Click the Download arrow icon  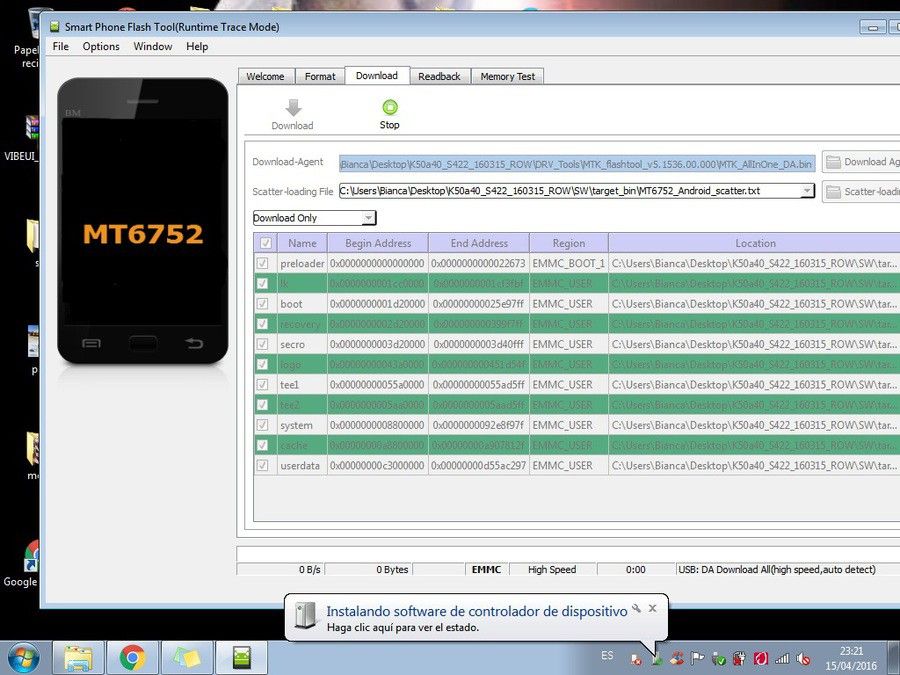click(x=293, y=107)
